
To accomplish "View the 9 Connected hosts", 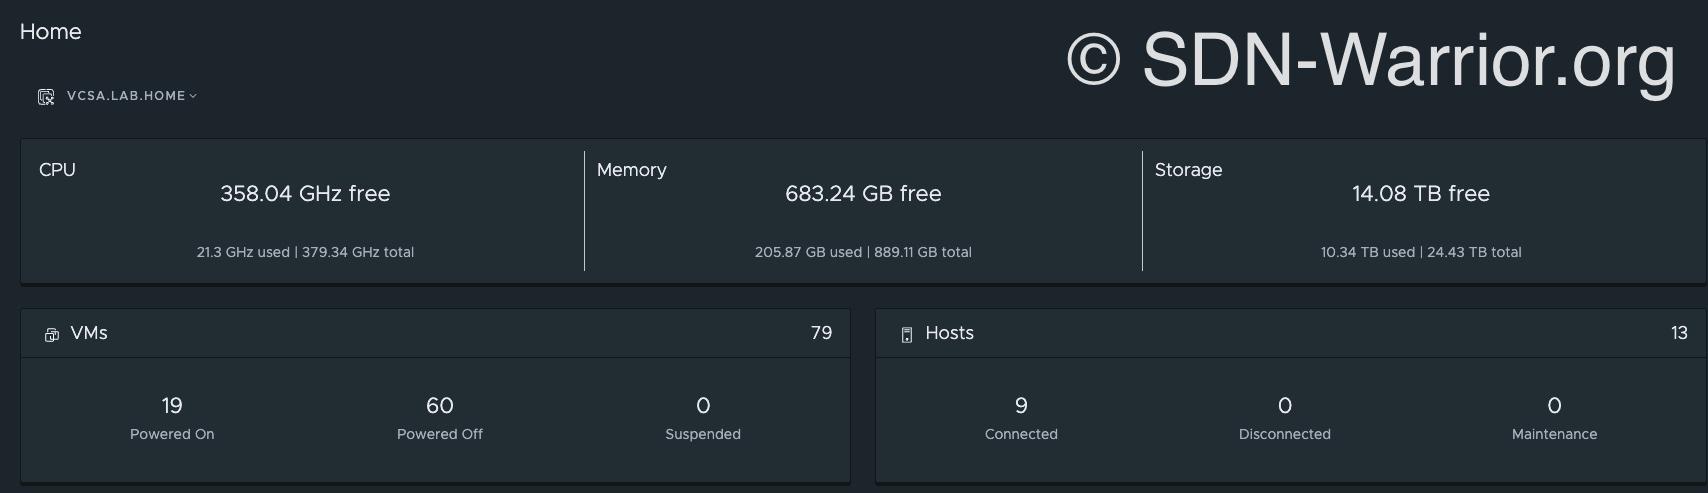I will pyautogui.click(x=1021, y=406).
